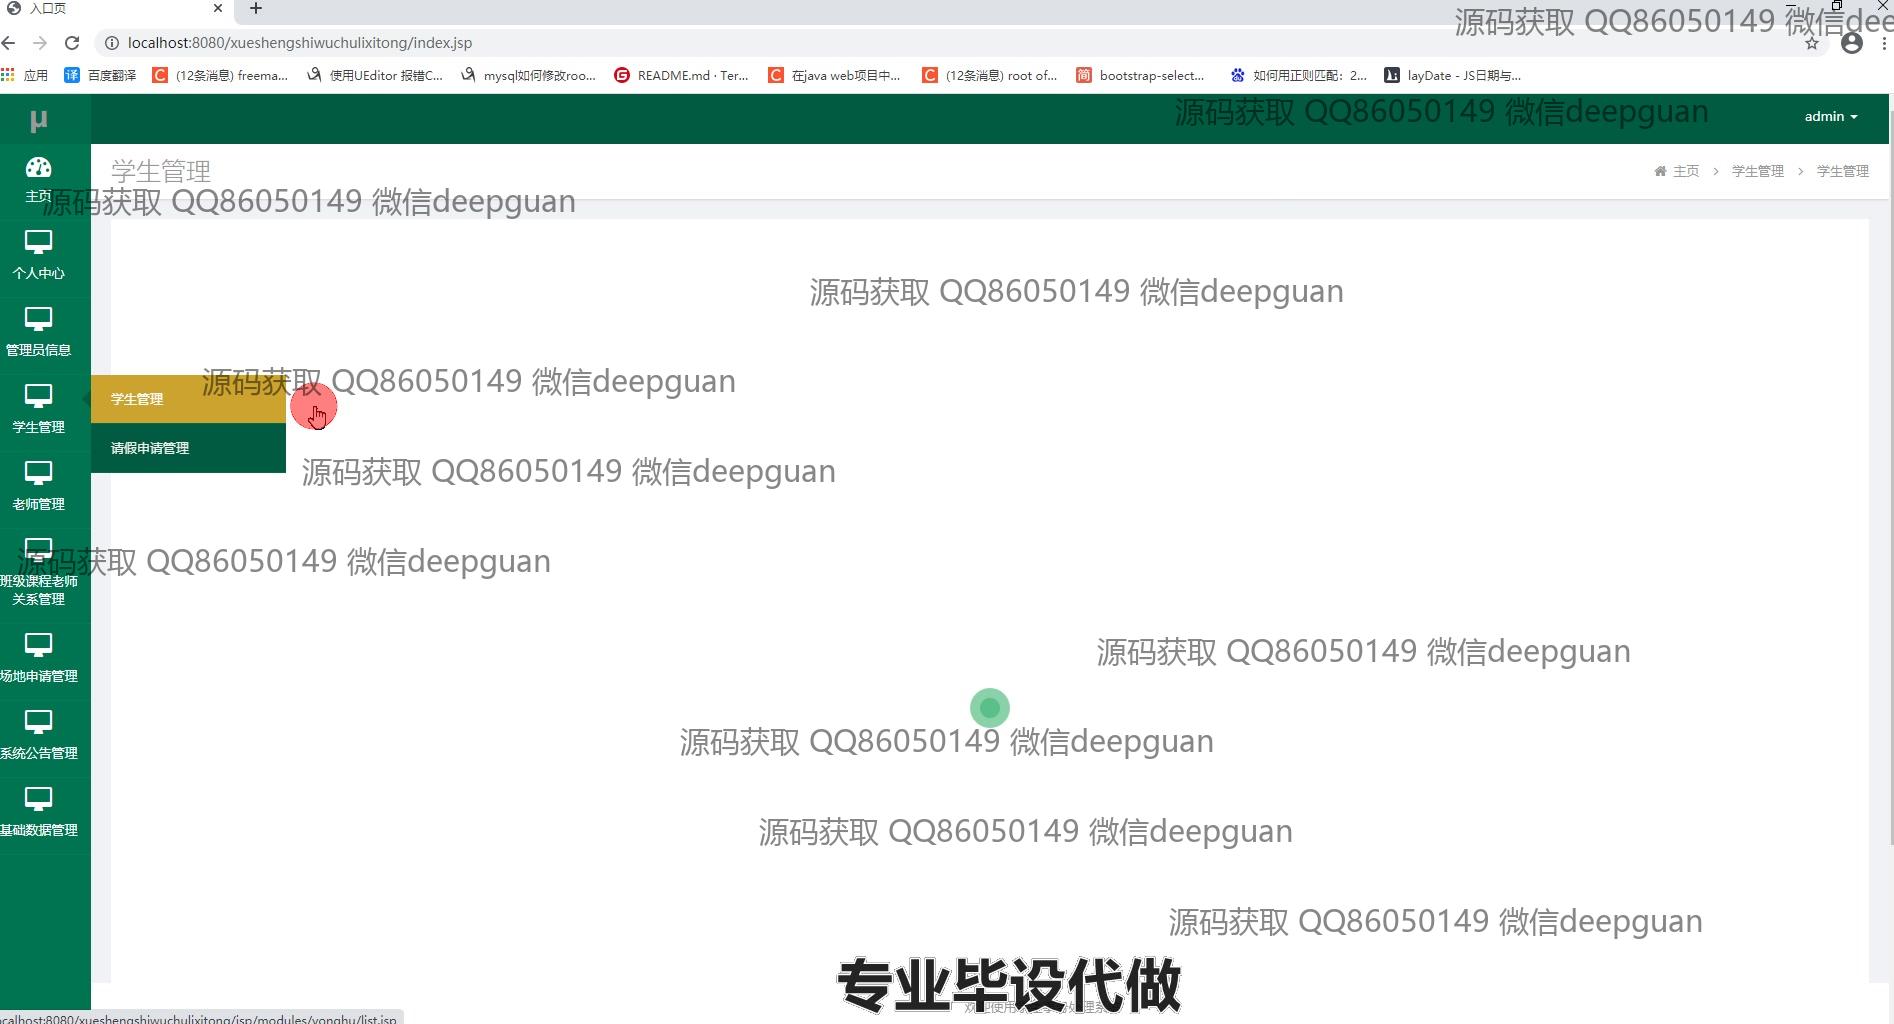The width and height of the screenshot is (1894, 1024).
Task: Expand the admin user dropdown
Action: point(1830,117)
